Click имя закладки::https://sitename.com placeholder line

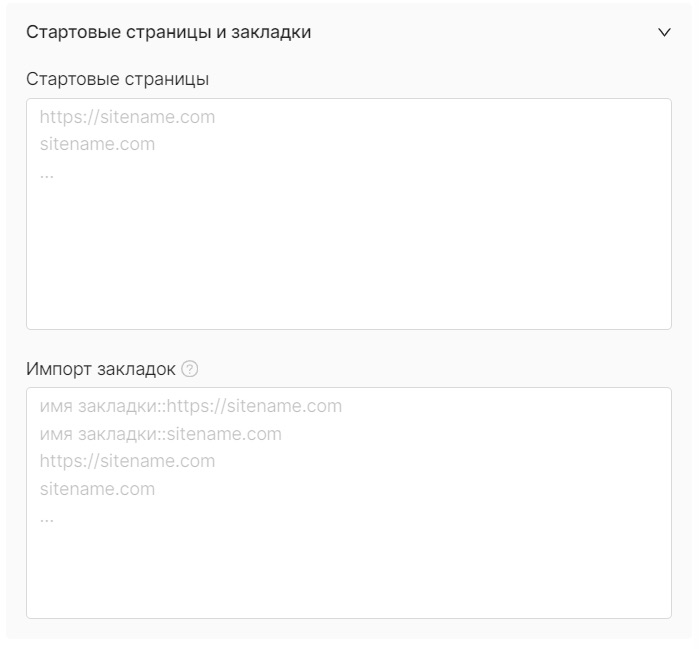pyautogui.click(x=191, y=406)
